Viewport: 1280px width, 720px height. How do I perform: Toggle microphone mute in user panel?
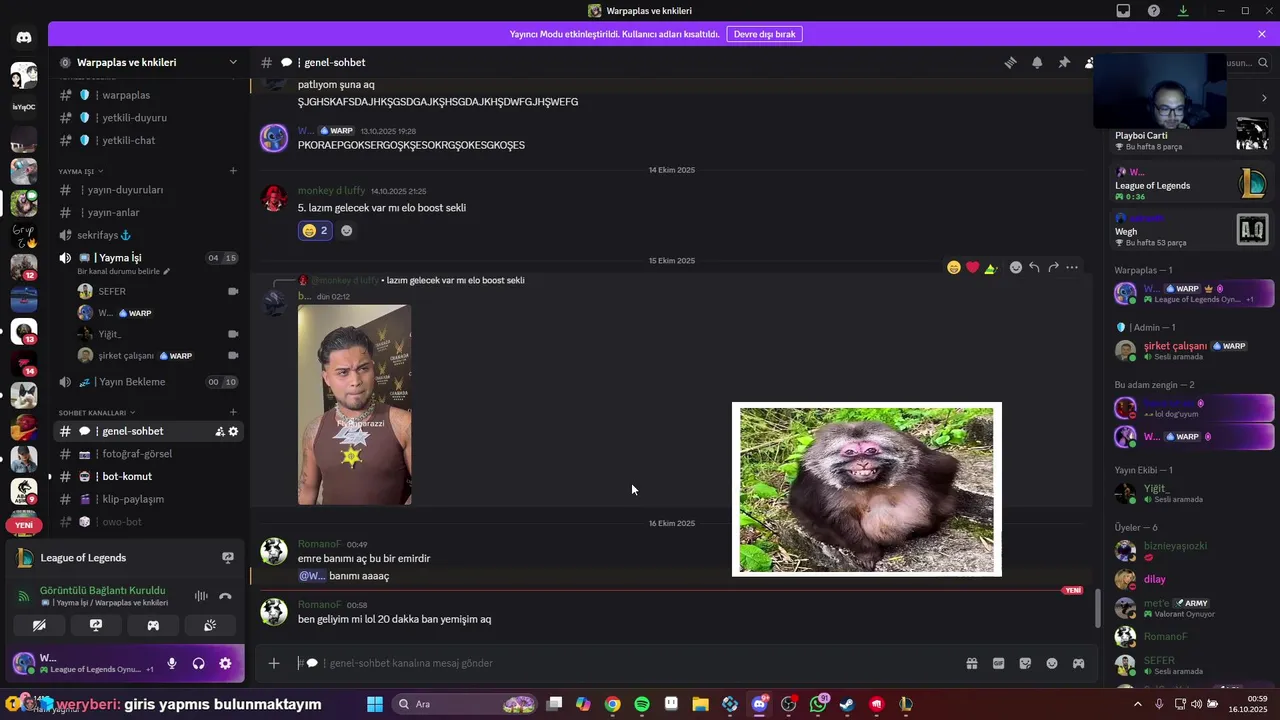pyautogui.click(x=172, y=663)
